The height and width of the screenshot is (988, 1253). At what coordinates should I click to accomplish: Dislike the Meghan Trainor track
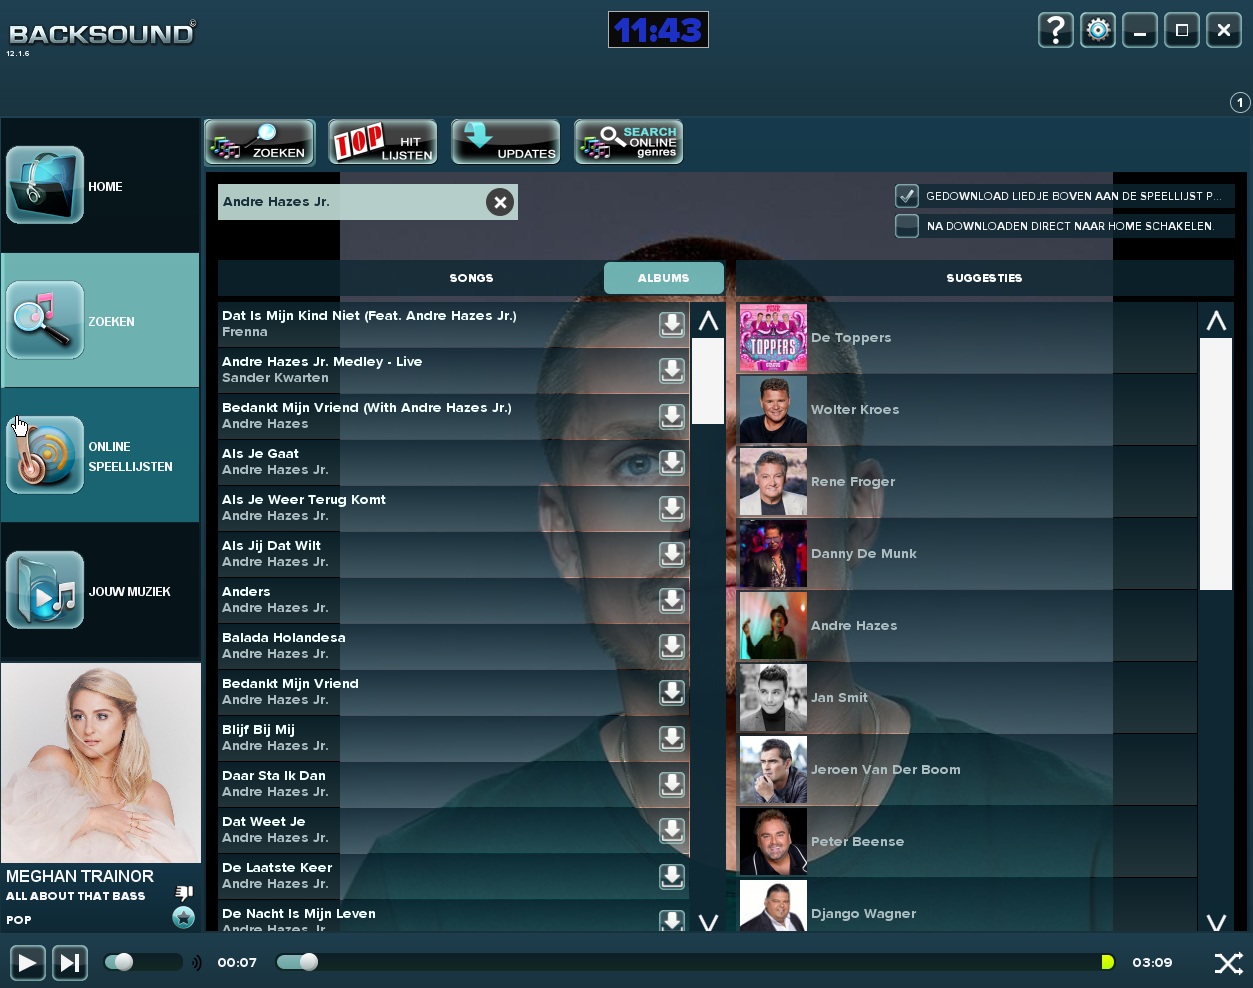184,892
